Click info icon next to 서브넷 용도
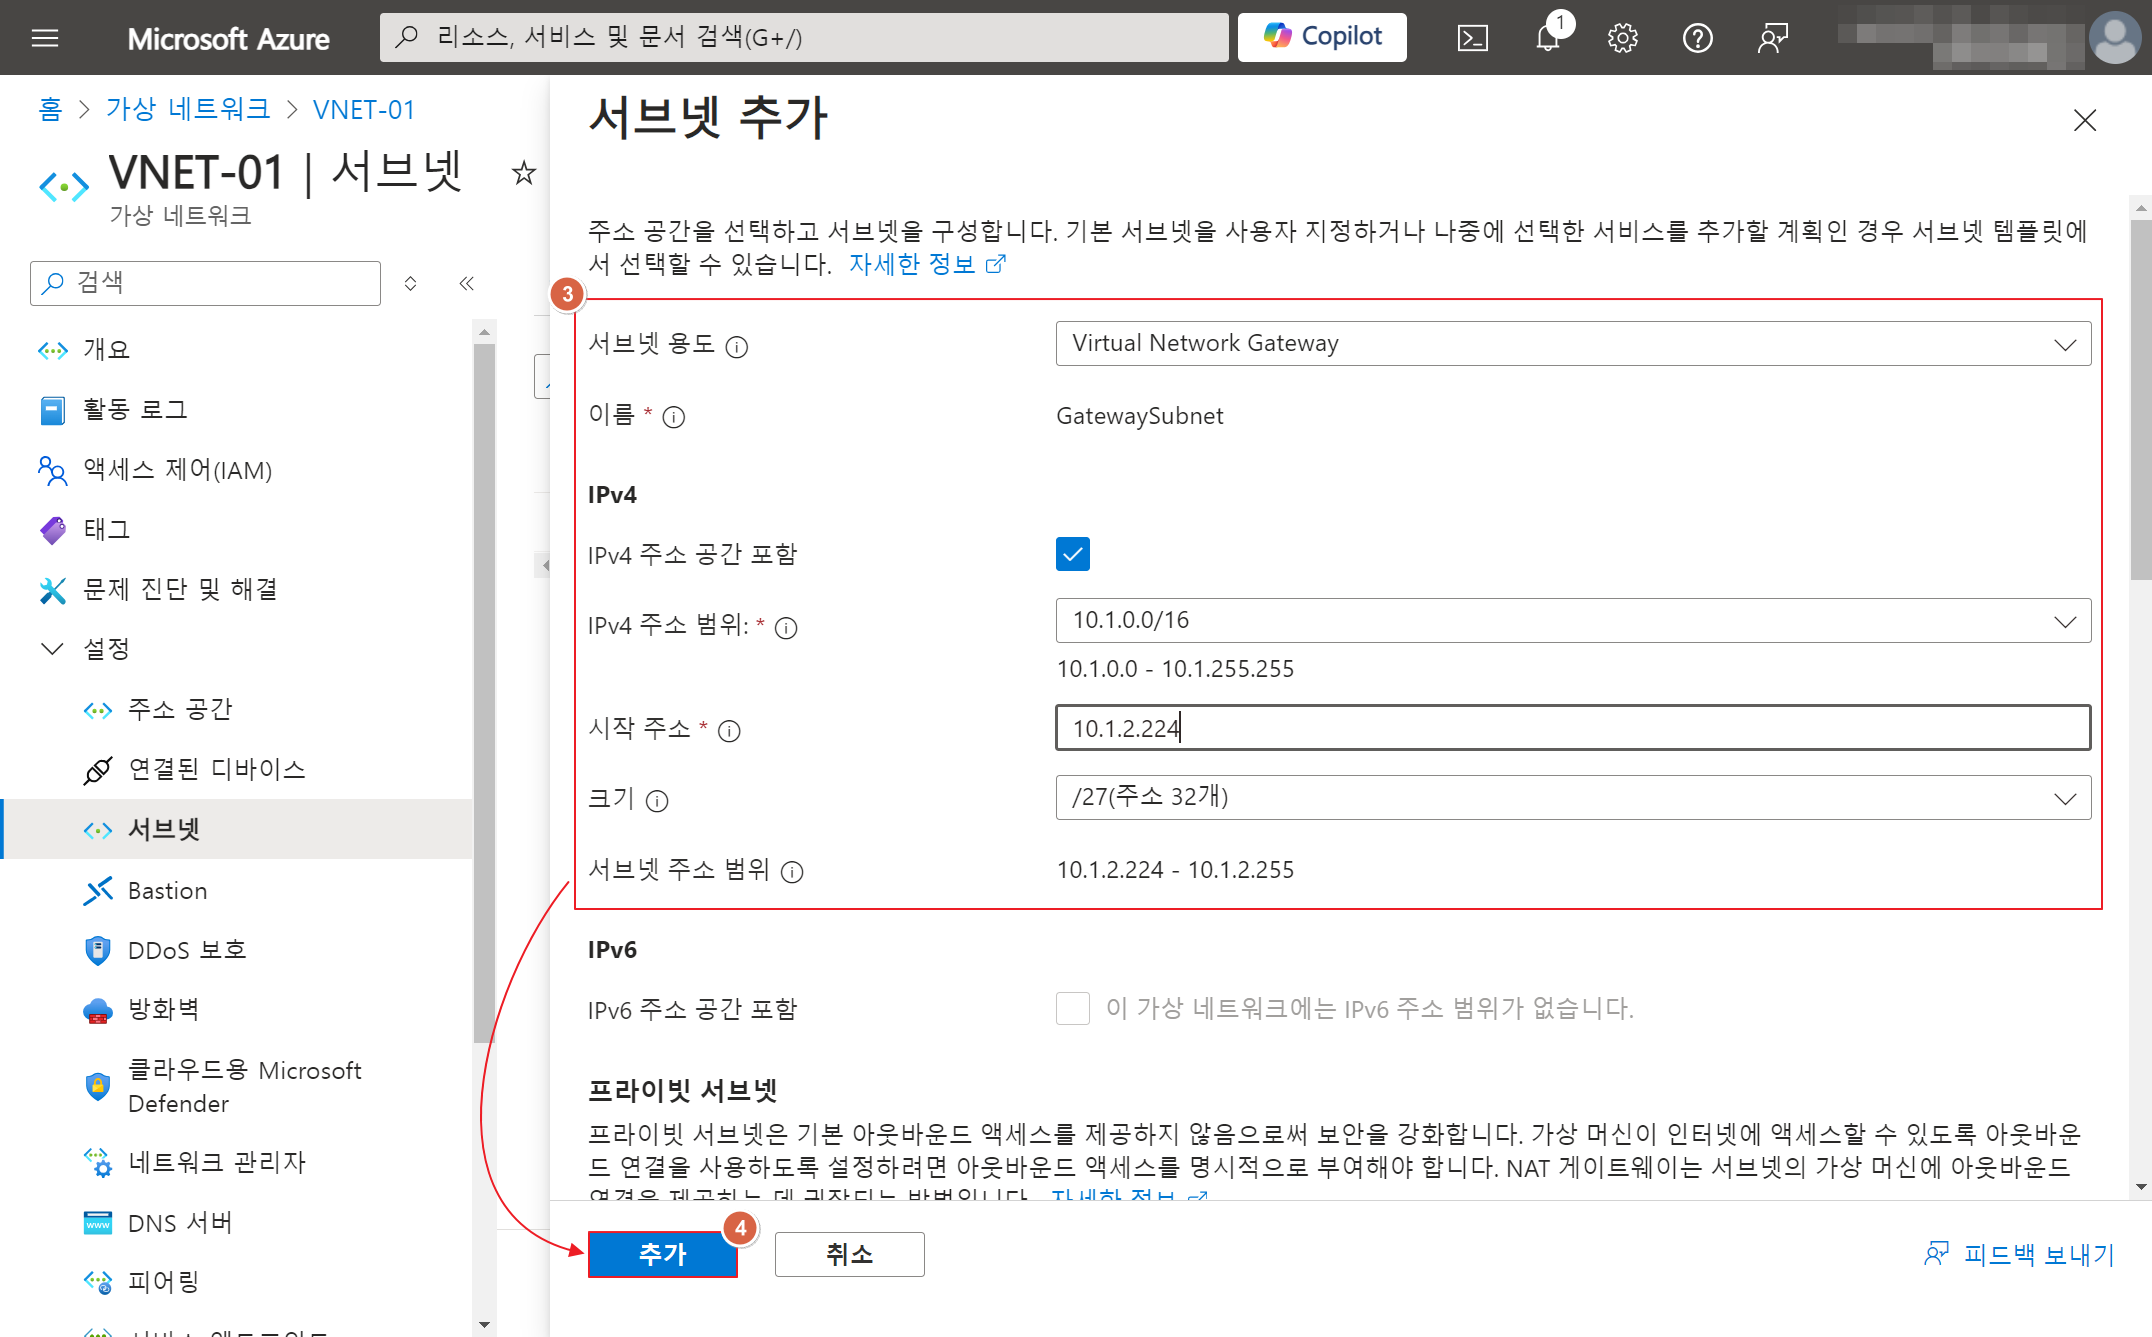The image size is (2152, 1337). 737,347
